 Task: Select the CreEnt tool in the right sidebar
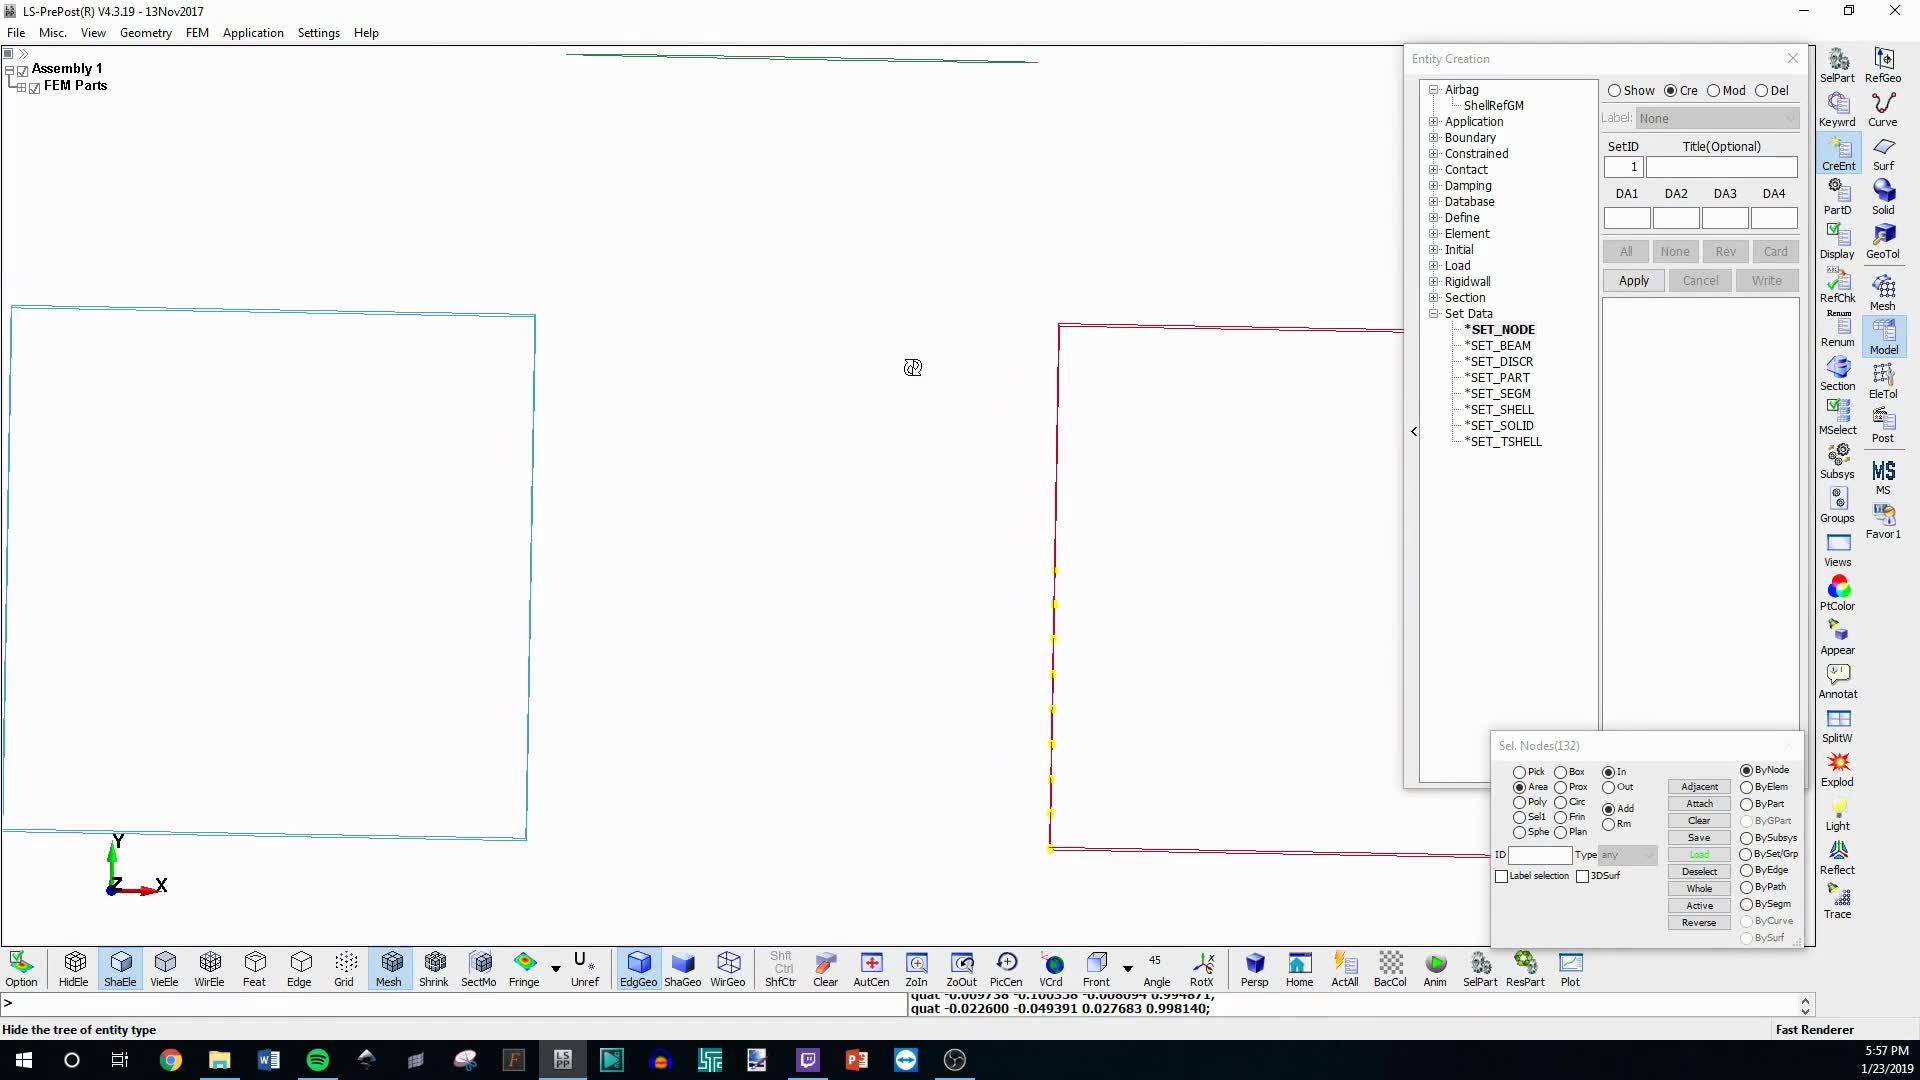pos(1838,152)
